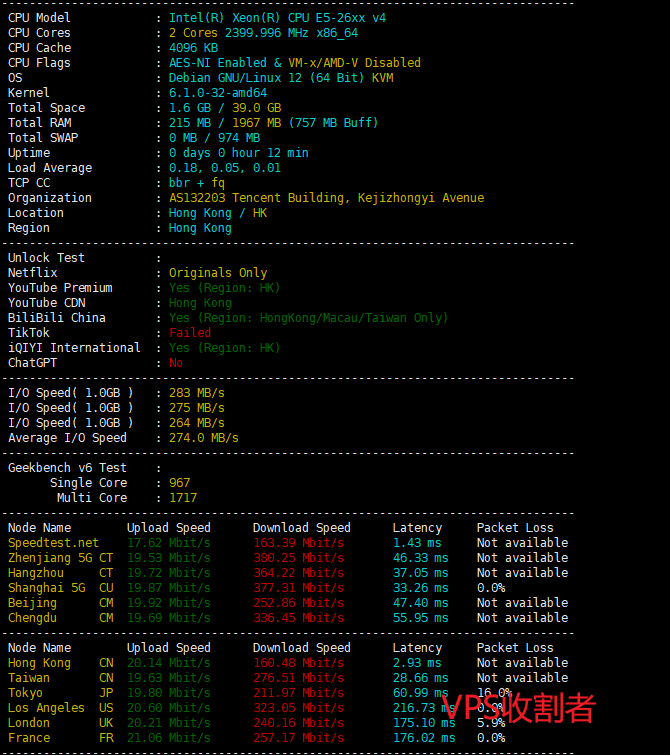Screen dimensions: 670x755
Task: Click the Los Angeles node name
Action: 46,708
